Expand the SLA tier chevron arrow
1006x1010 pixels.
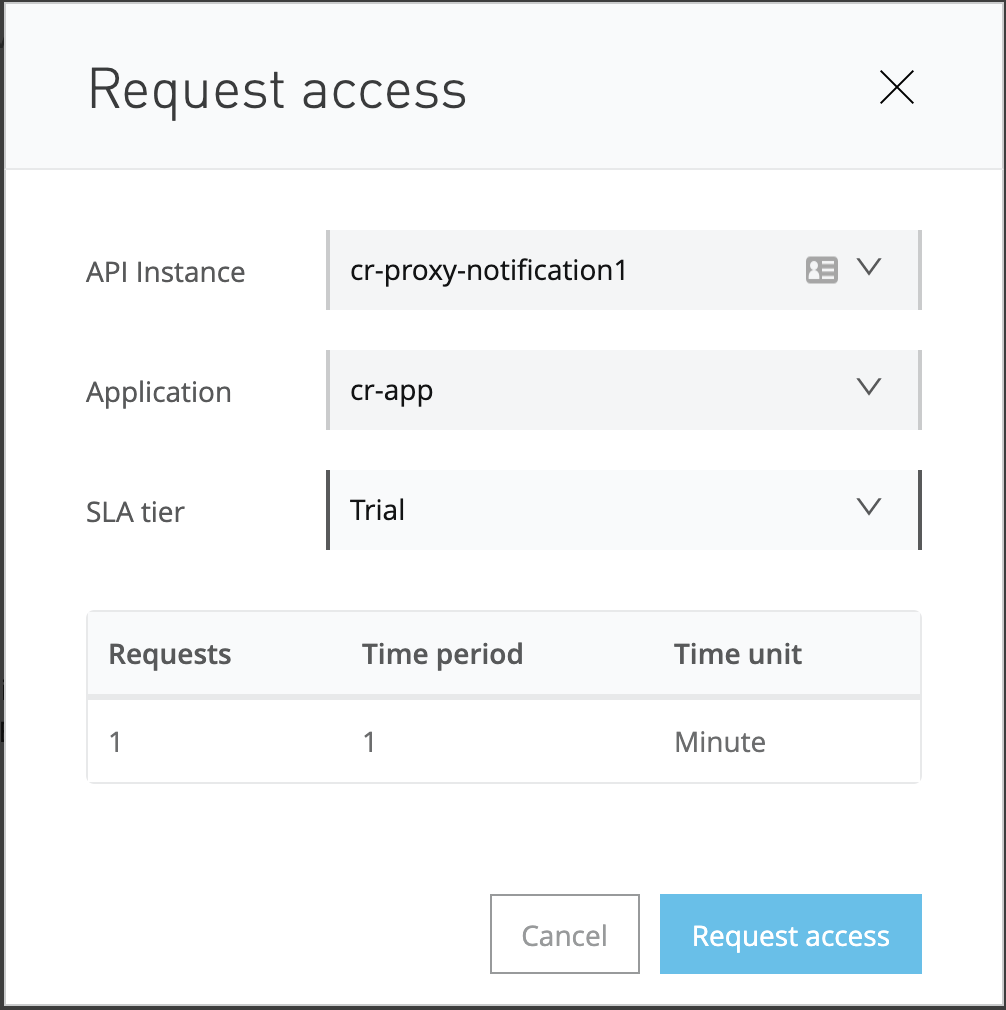[869, 508]
